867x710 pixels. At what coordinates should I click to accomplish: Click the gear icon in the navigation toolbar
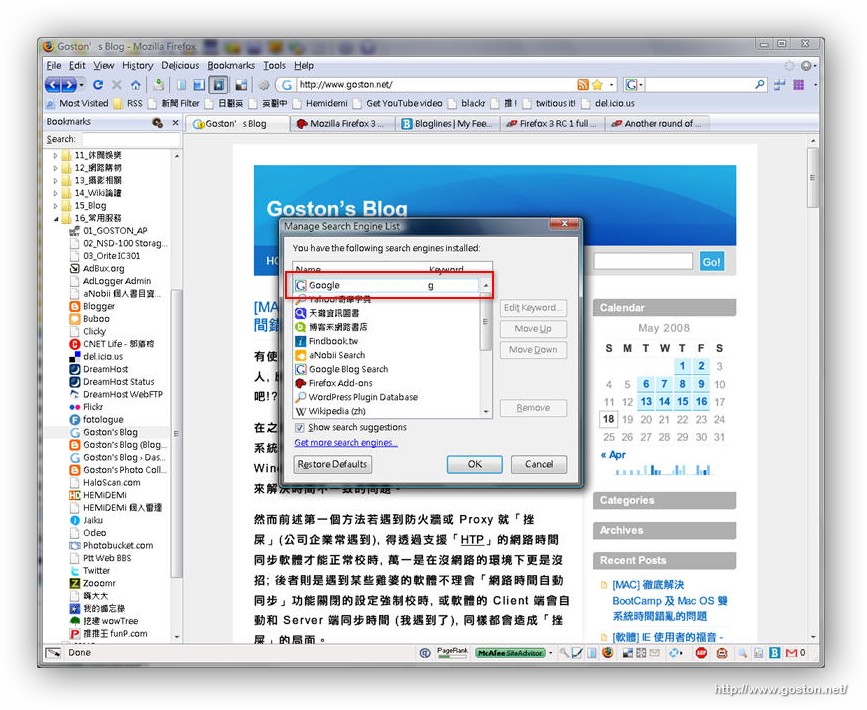coord(264,85)
